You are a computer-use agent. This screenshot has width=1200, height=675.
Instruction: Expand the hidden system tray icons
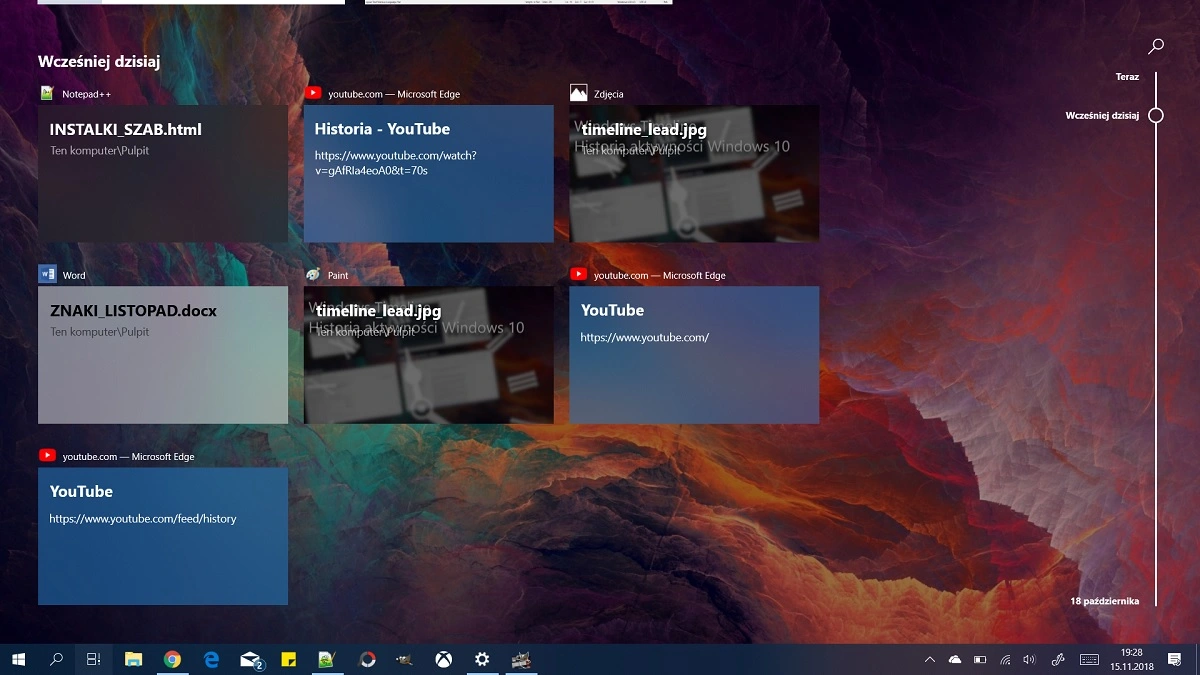point(929,659)
